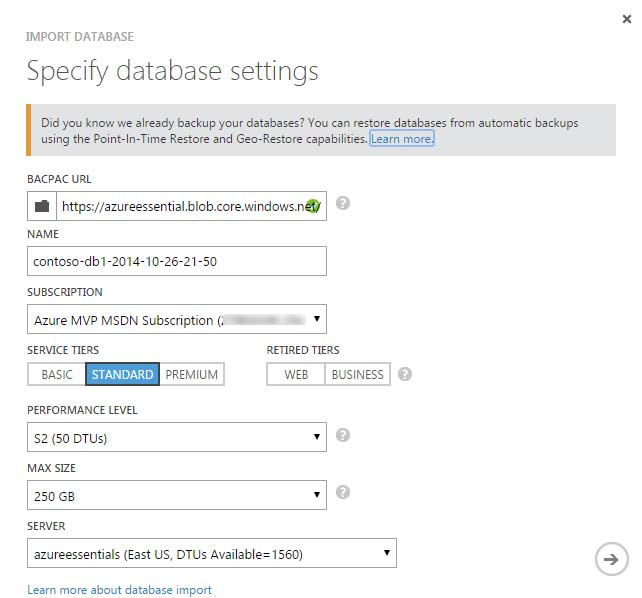
Task: Open the Subscription dropdown
Action: click(177, 320)
